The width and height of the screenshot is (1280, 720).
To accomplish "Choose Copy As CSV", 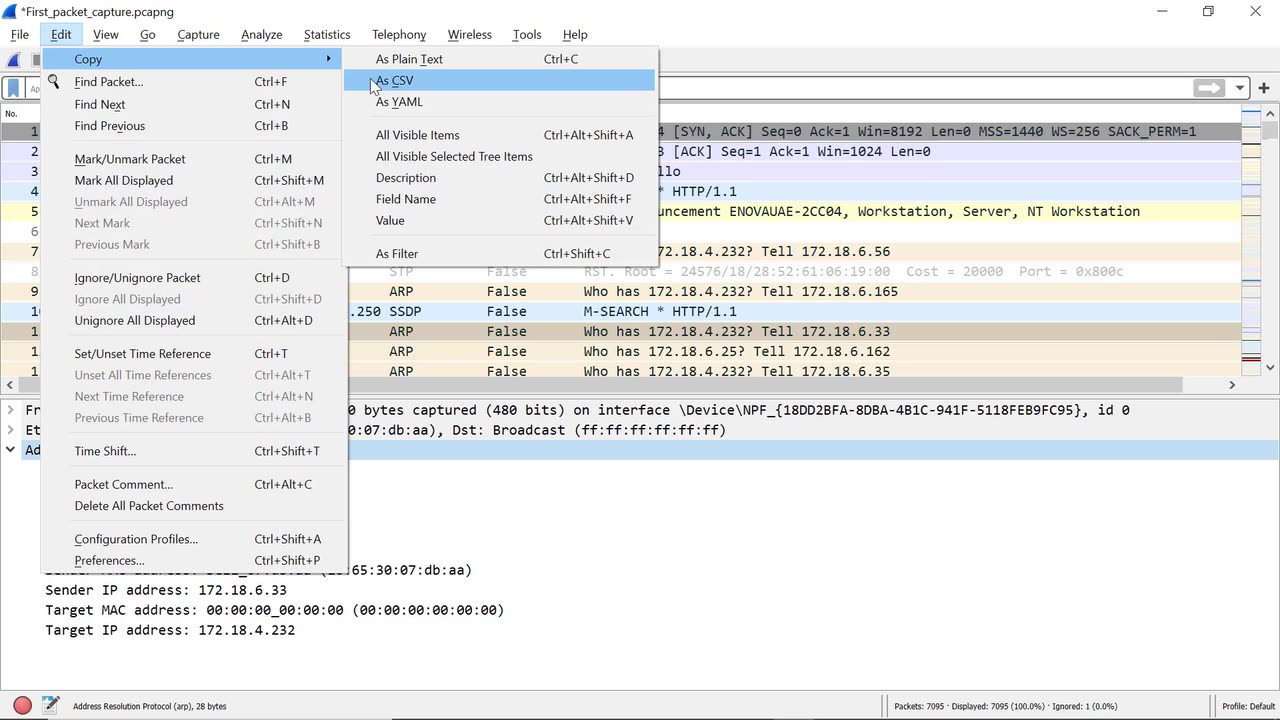I will (500, 80).
